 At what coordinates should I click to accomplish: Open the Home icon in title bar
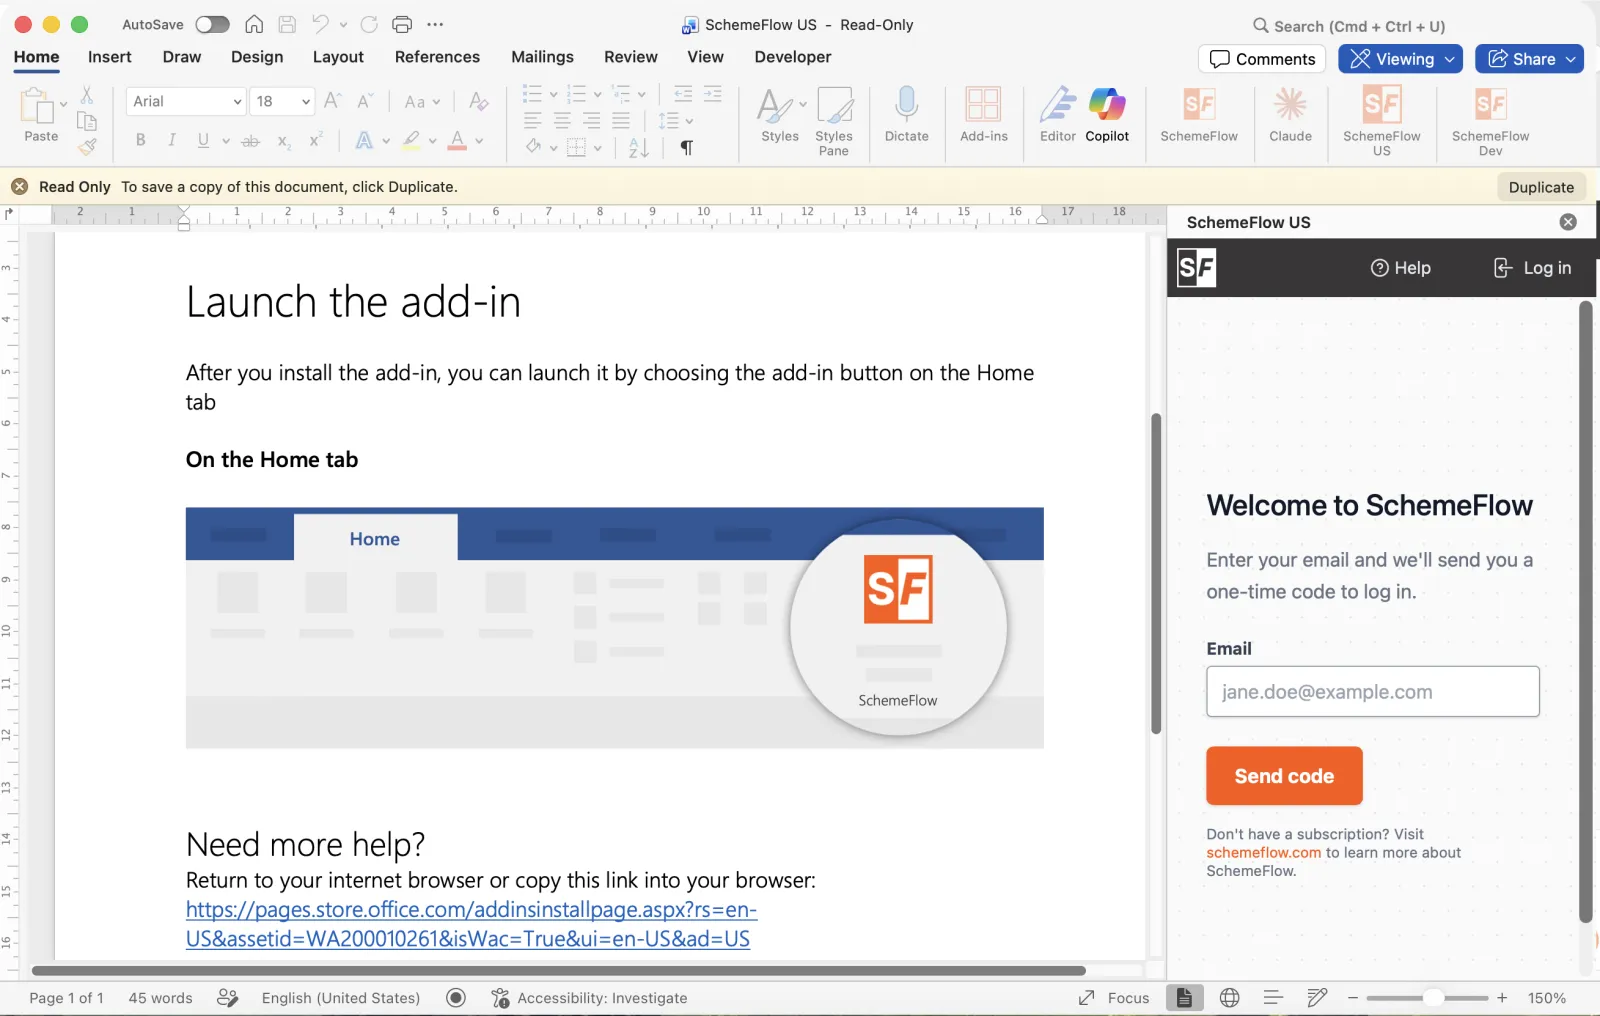255,24
